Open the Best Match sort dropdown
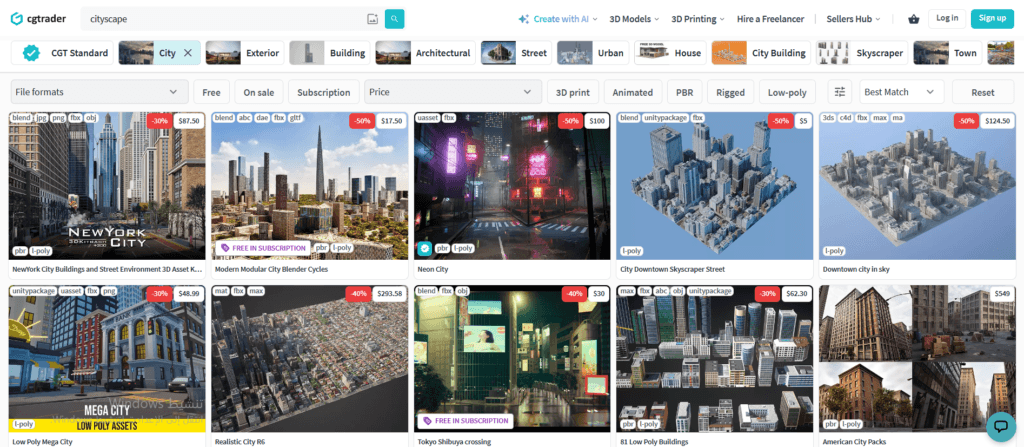1024x447 pixels. (901, 92)
